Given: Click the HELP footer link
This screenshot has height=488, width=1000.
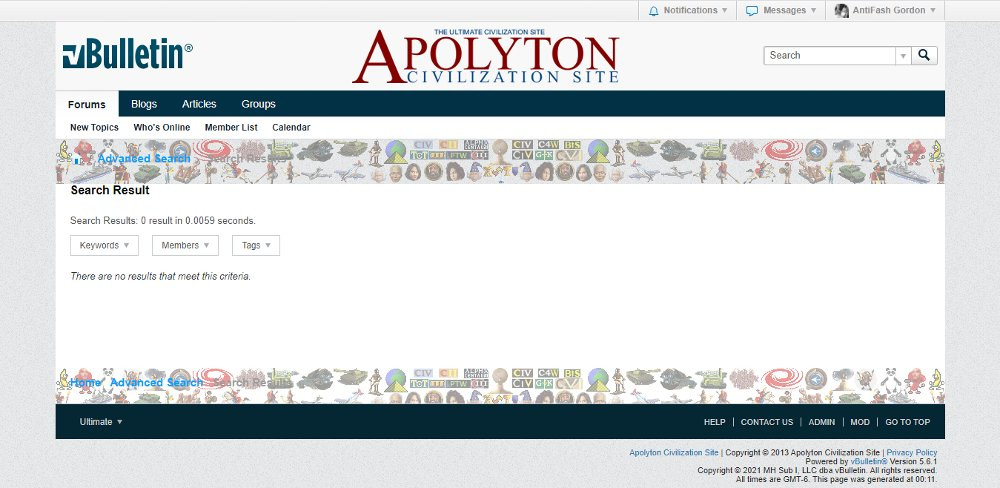Looking at the screenshot, I should point(714,422).
